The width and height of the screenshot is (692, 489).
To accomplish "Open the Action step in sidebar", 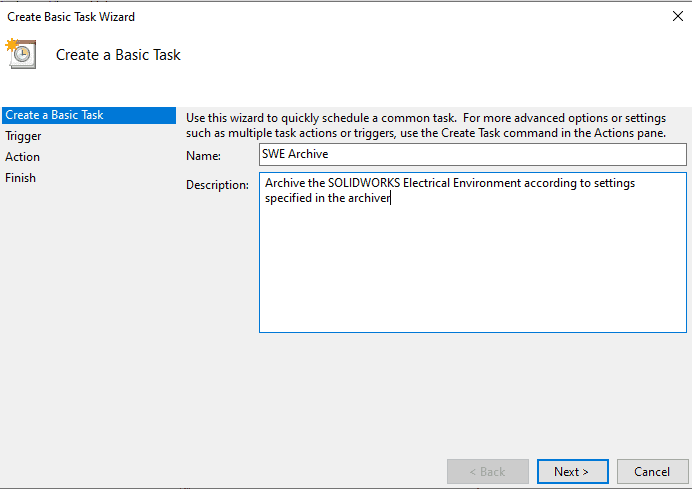I will pyautogui.click(x=23, y=157).
